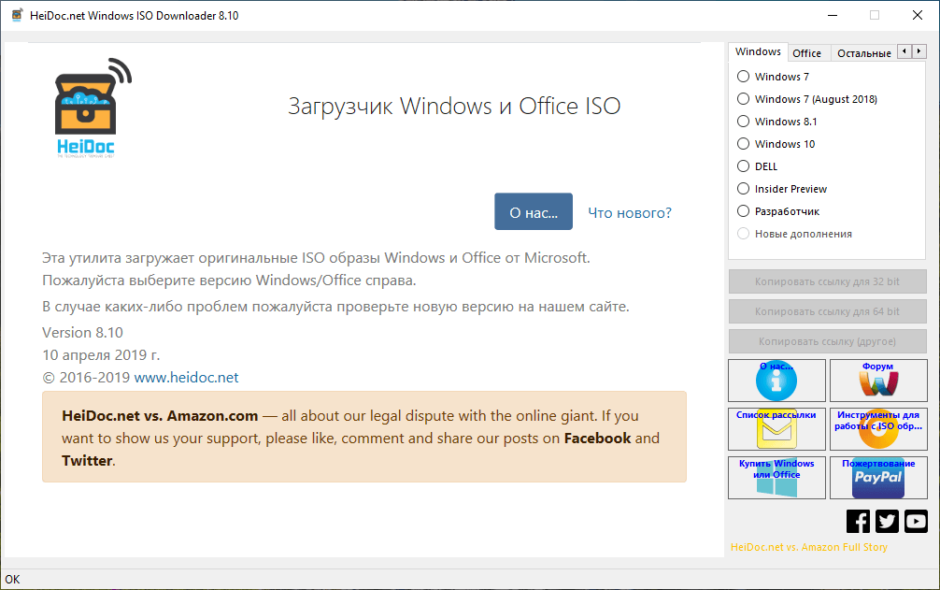Select the Windows 10 radio button
The image size is (940, 590).
[x=743, y=144]
